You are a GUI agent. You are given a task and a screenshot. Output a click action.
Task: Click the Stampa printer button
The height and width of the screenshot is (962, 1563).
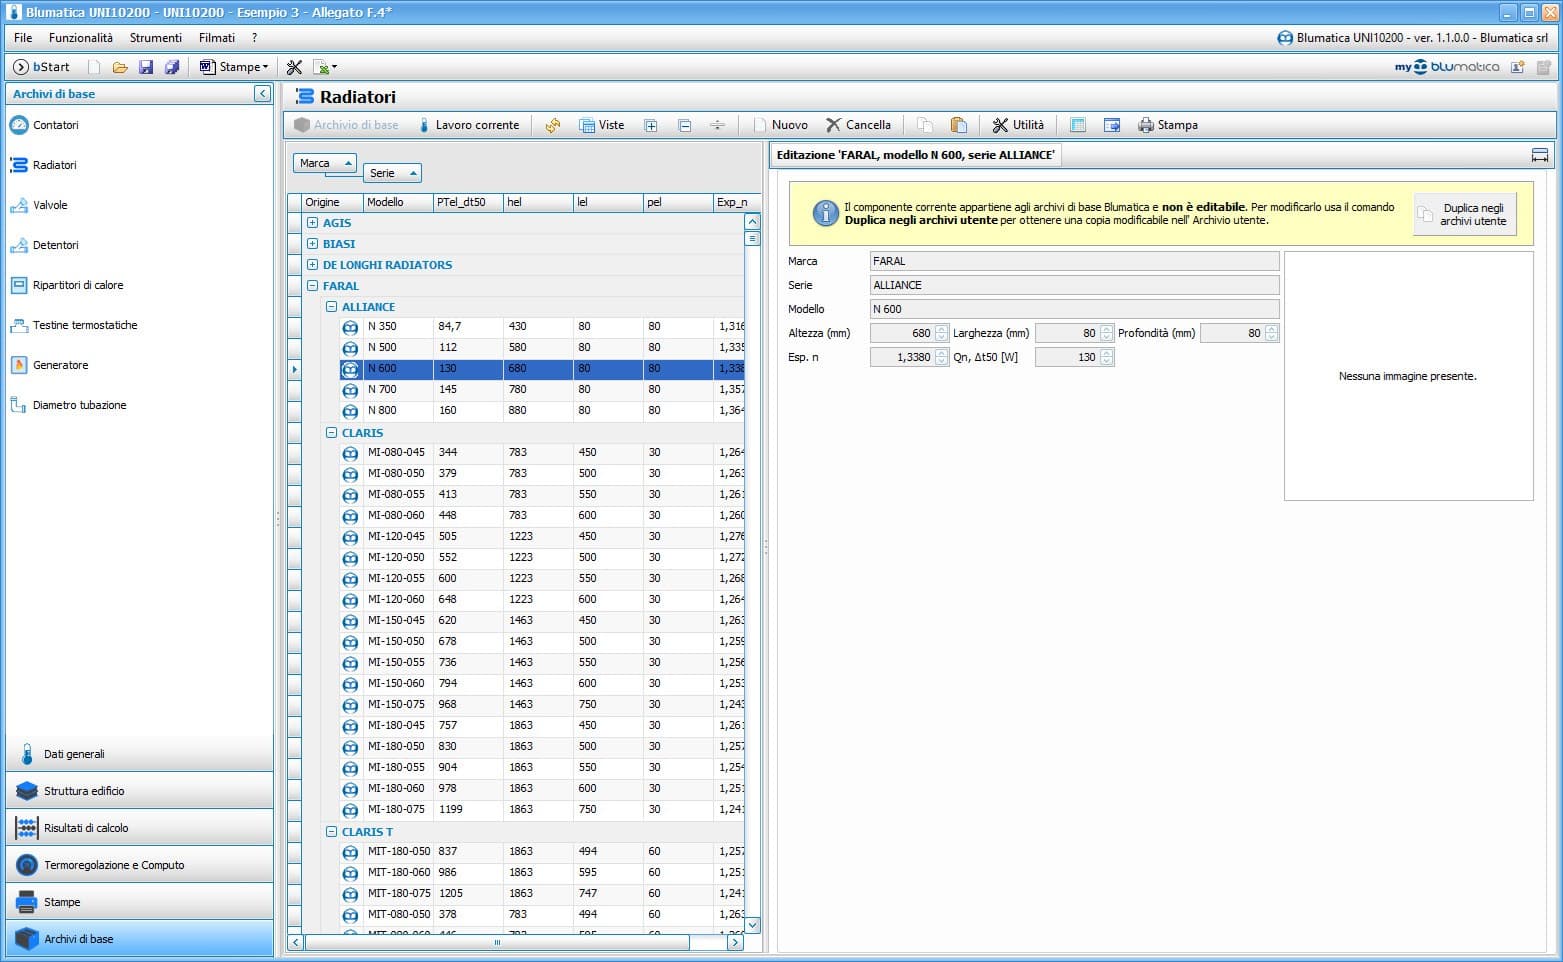1167,125
